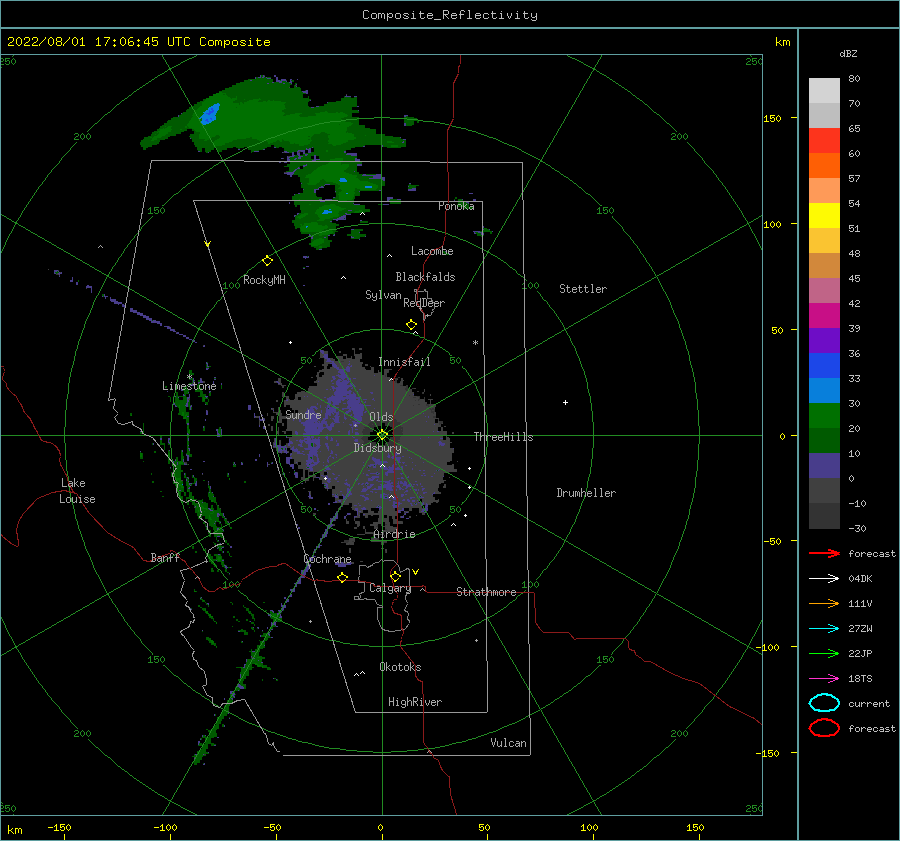Click the Okotoks label
The height and width of the screenshot is (841, 900).
tap(400, 667)
